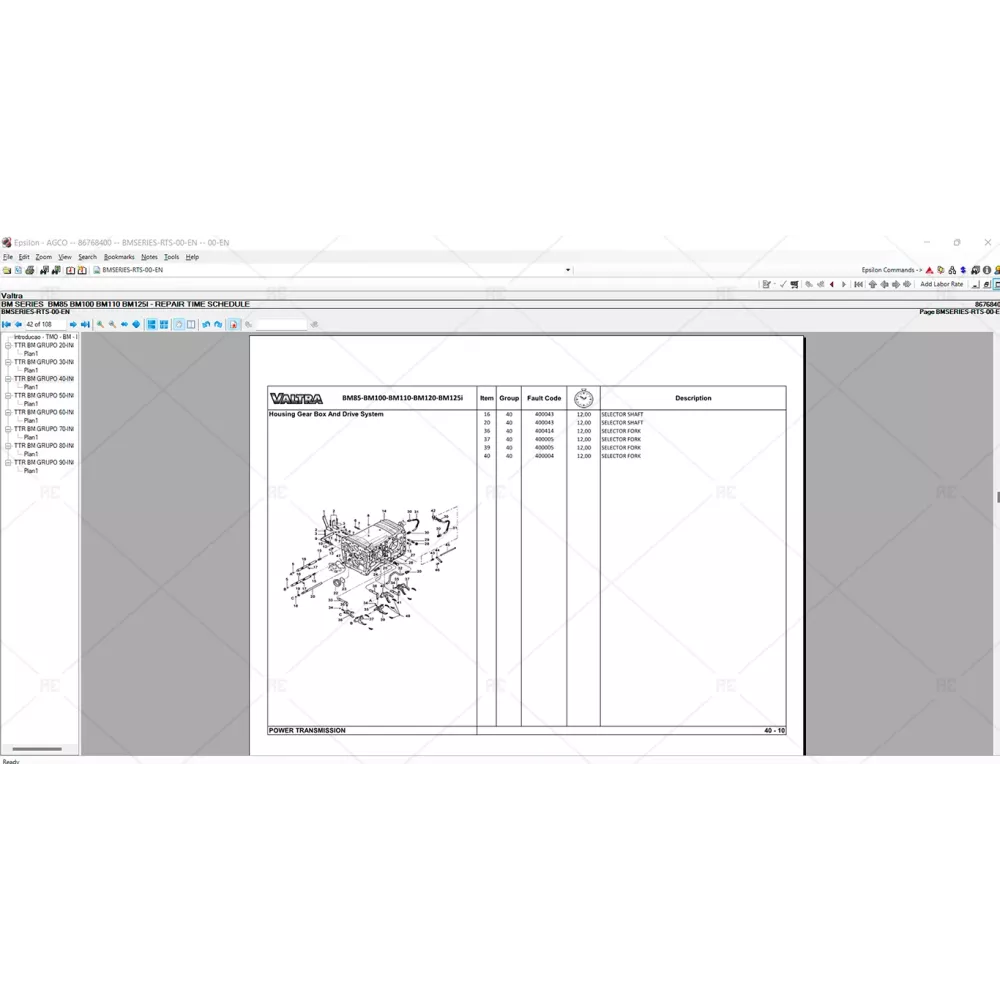Select the Introducao tree item
1000x1000 pixels.
tap(44, 337)
